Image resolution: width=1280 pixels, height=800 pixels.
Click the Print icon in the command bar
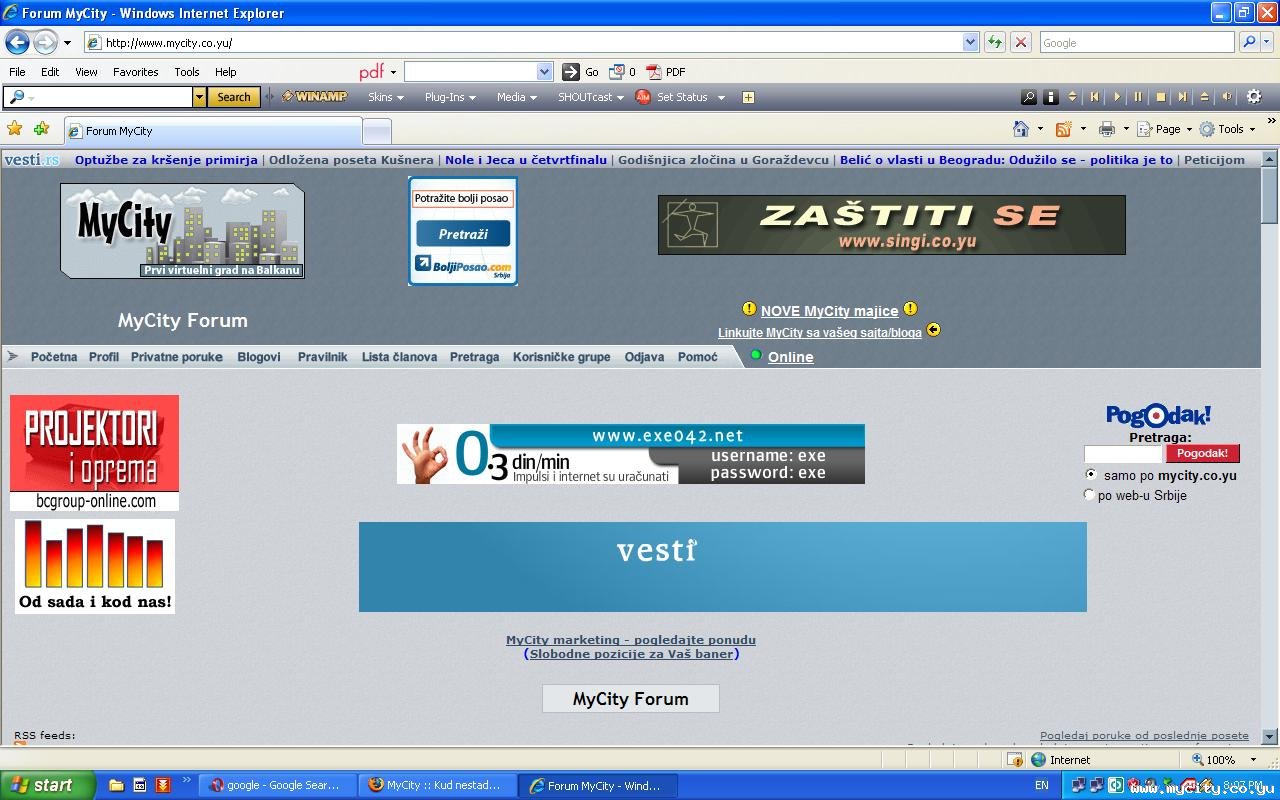click(x=1107, y=129)
